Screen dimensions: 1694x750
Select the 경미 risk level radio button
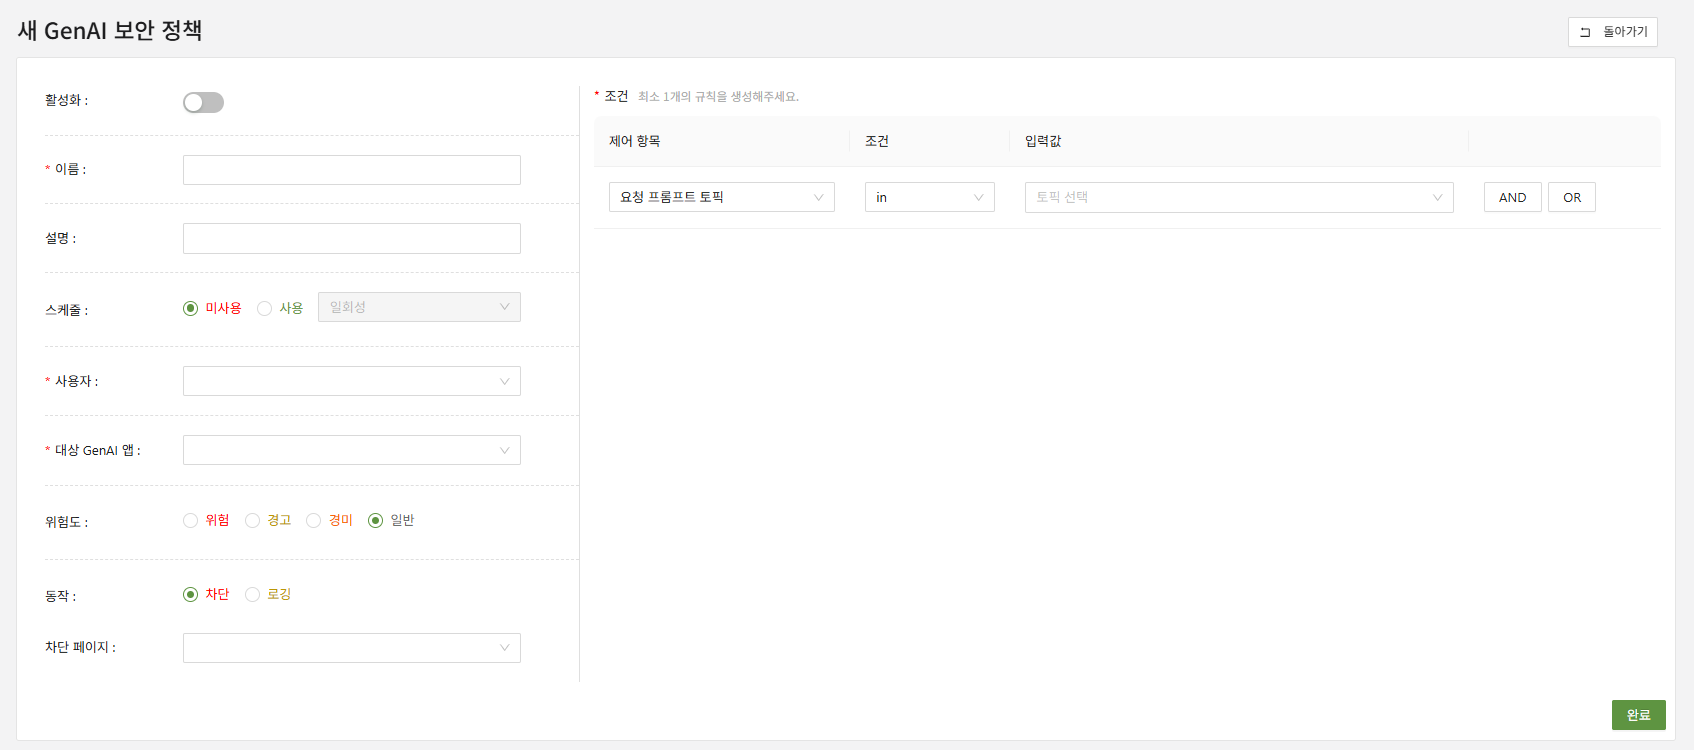314,520
